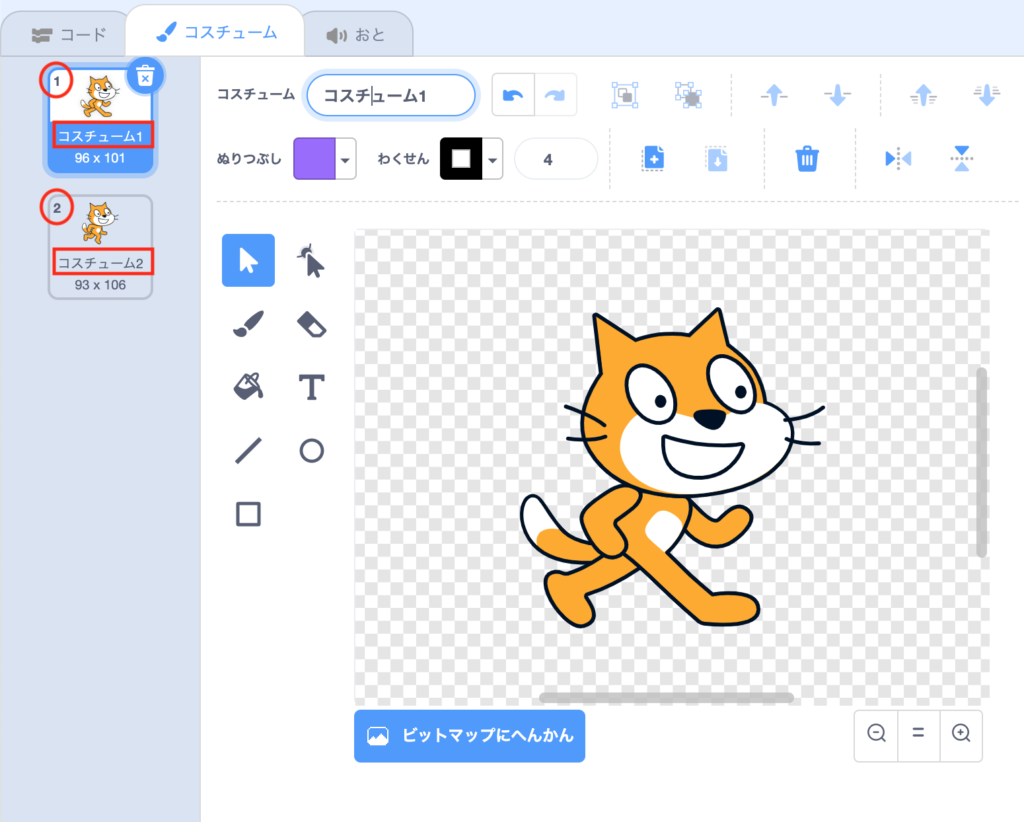The height and width of the screenshot is (822, 1024).
Task: Delete selection with the trash icon in toolbar
Action: (807, 158)
